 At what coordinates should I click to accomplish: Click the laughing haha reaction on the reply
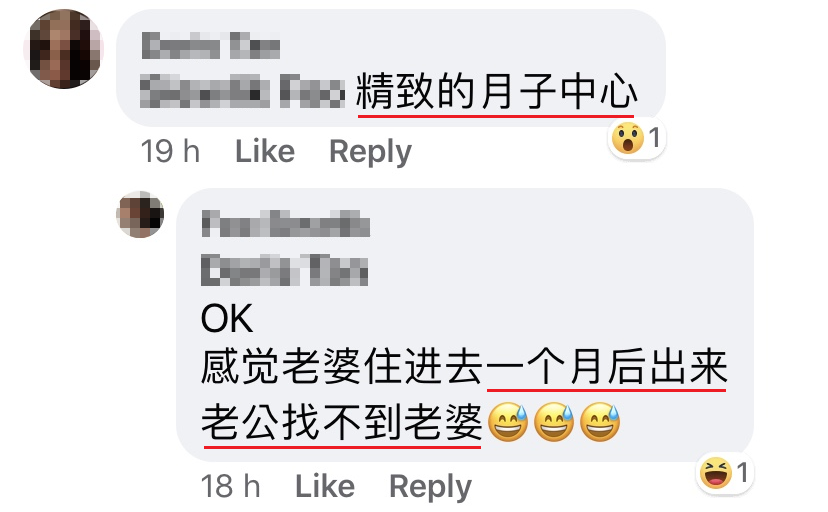(x=716, y=472)
